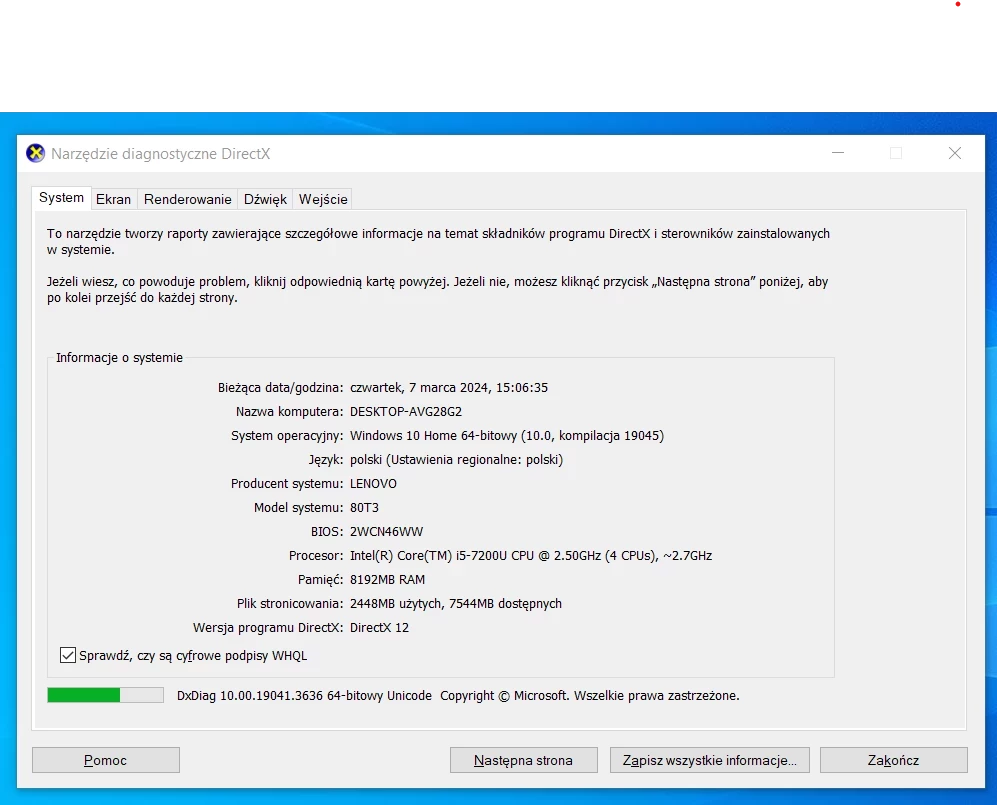Click the memory value 8192MB RAM

coord(387,580)
